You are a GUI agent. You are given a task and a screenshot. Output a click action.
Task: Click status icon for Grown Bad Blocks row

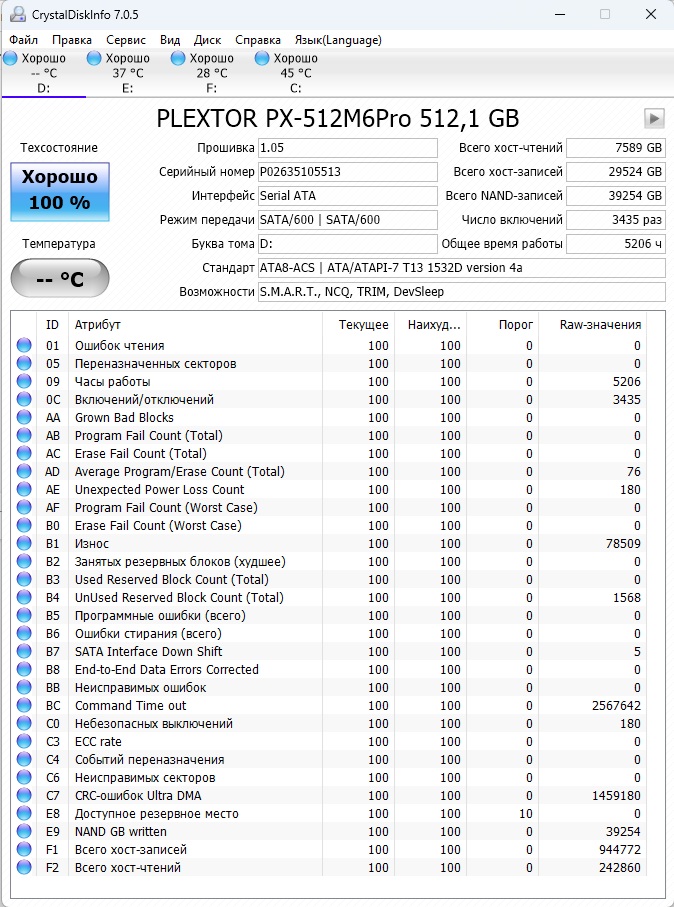pos(24,417)
